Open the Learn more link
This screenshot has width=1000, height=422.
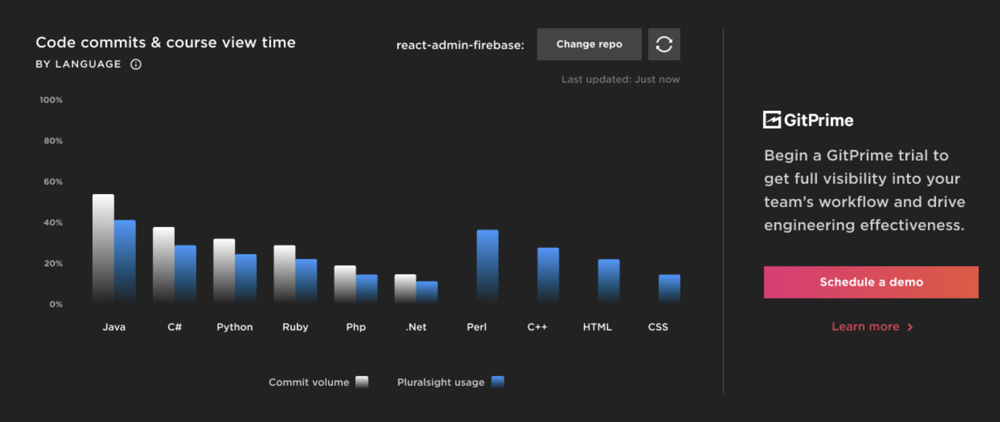(865, 327)
